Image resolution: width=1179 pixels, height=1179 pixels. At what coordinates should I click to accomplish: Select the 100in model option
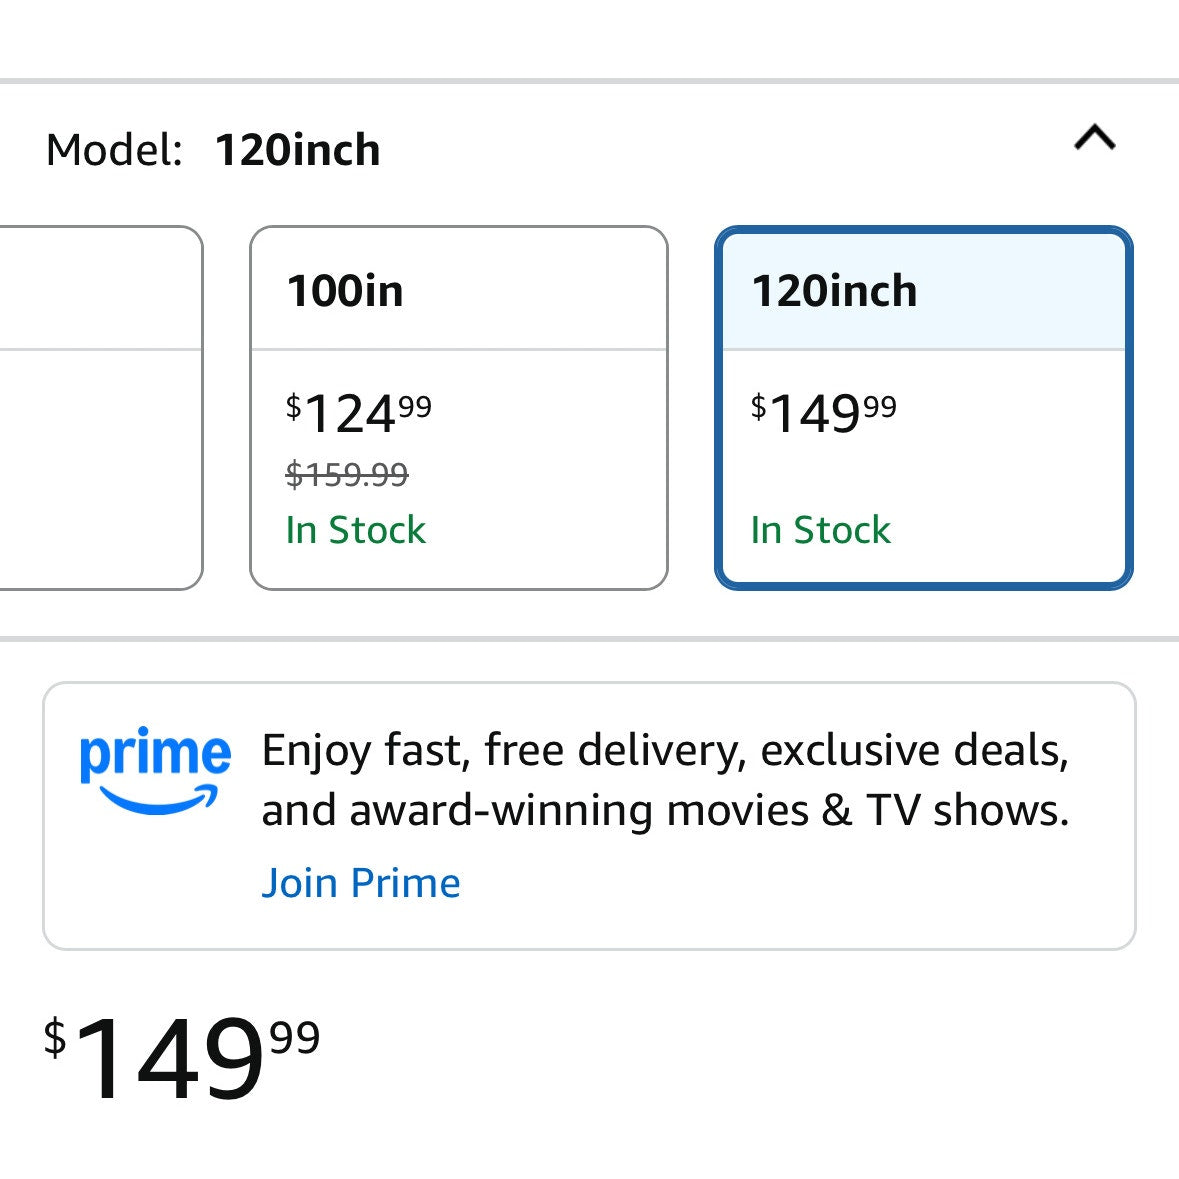tap(459, 408)
